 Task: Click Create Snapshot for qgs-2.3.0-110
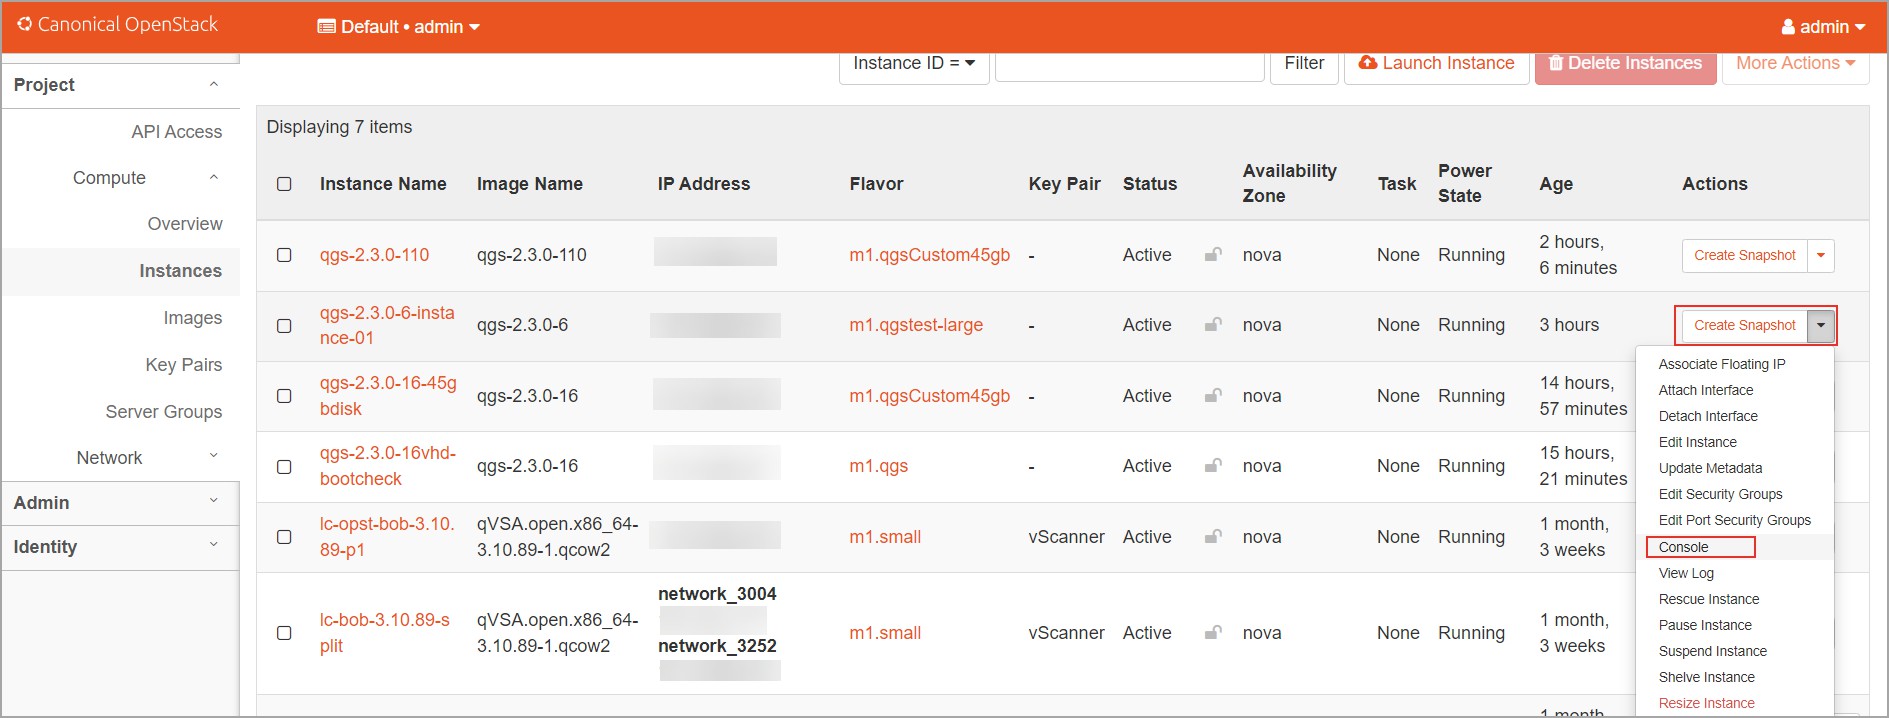pos(1745,255)
